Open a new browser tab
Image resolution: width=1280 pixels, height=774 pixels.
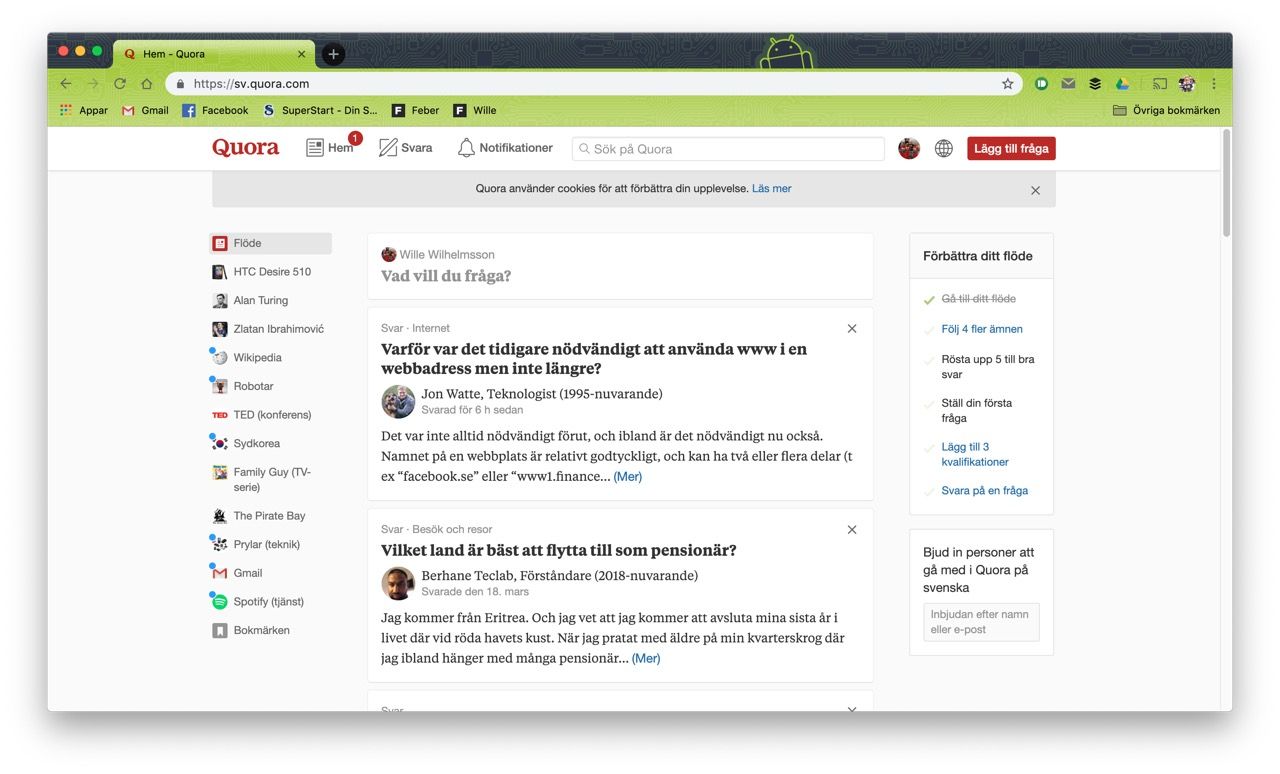(x=334, y=54)
